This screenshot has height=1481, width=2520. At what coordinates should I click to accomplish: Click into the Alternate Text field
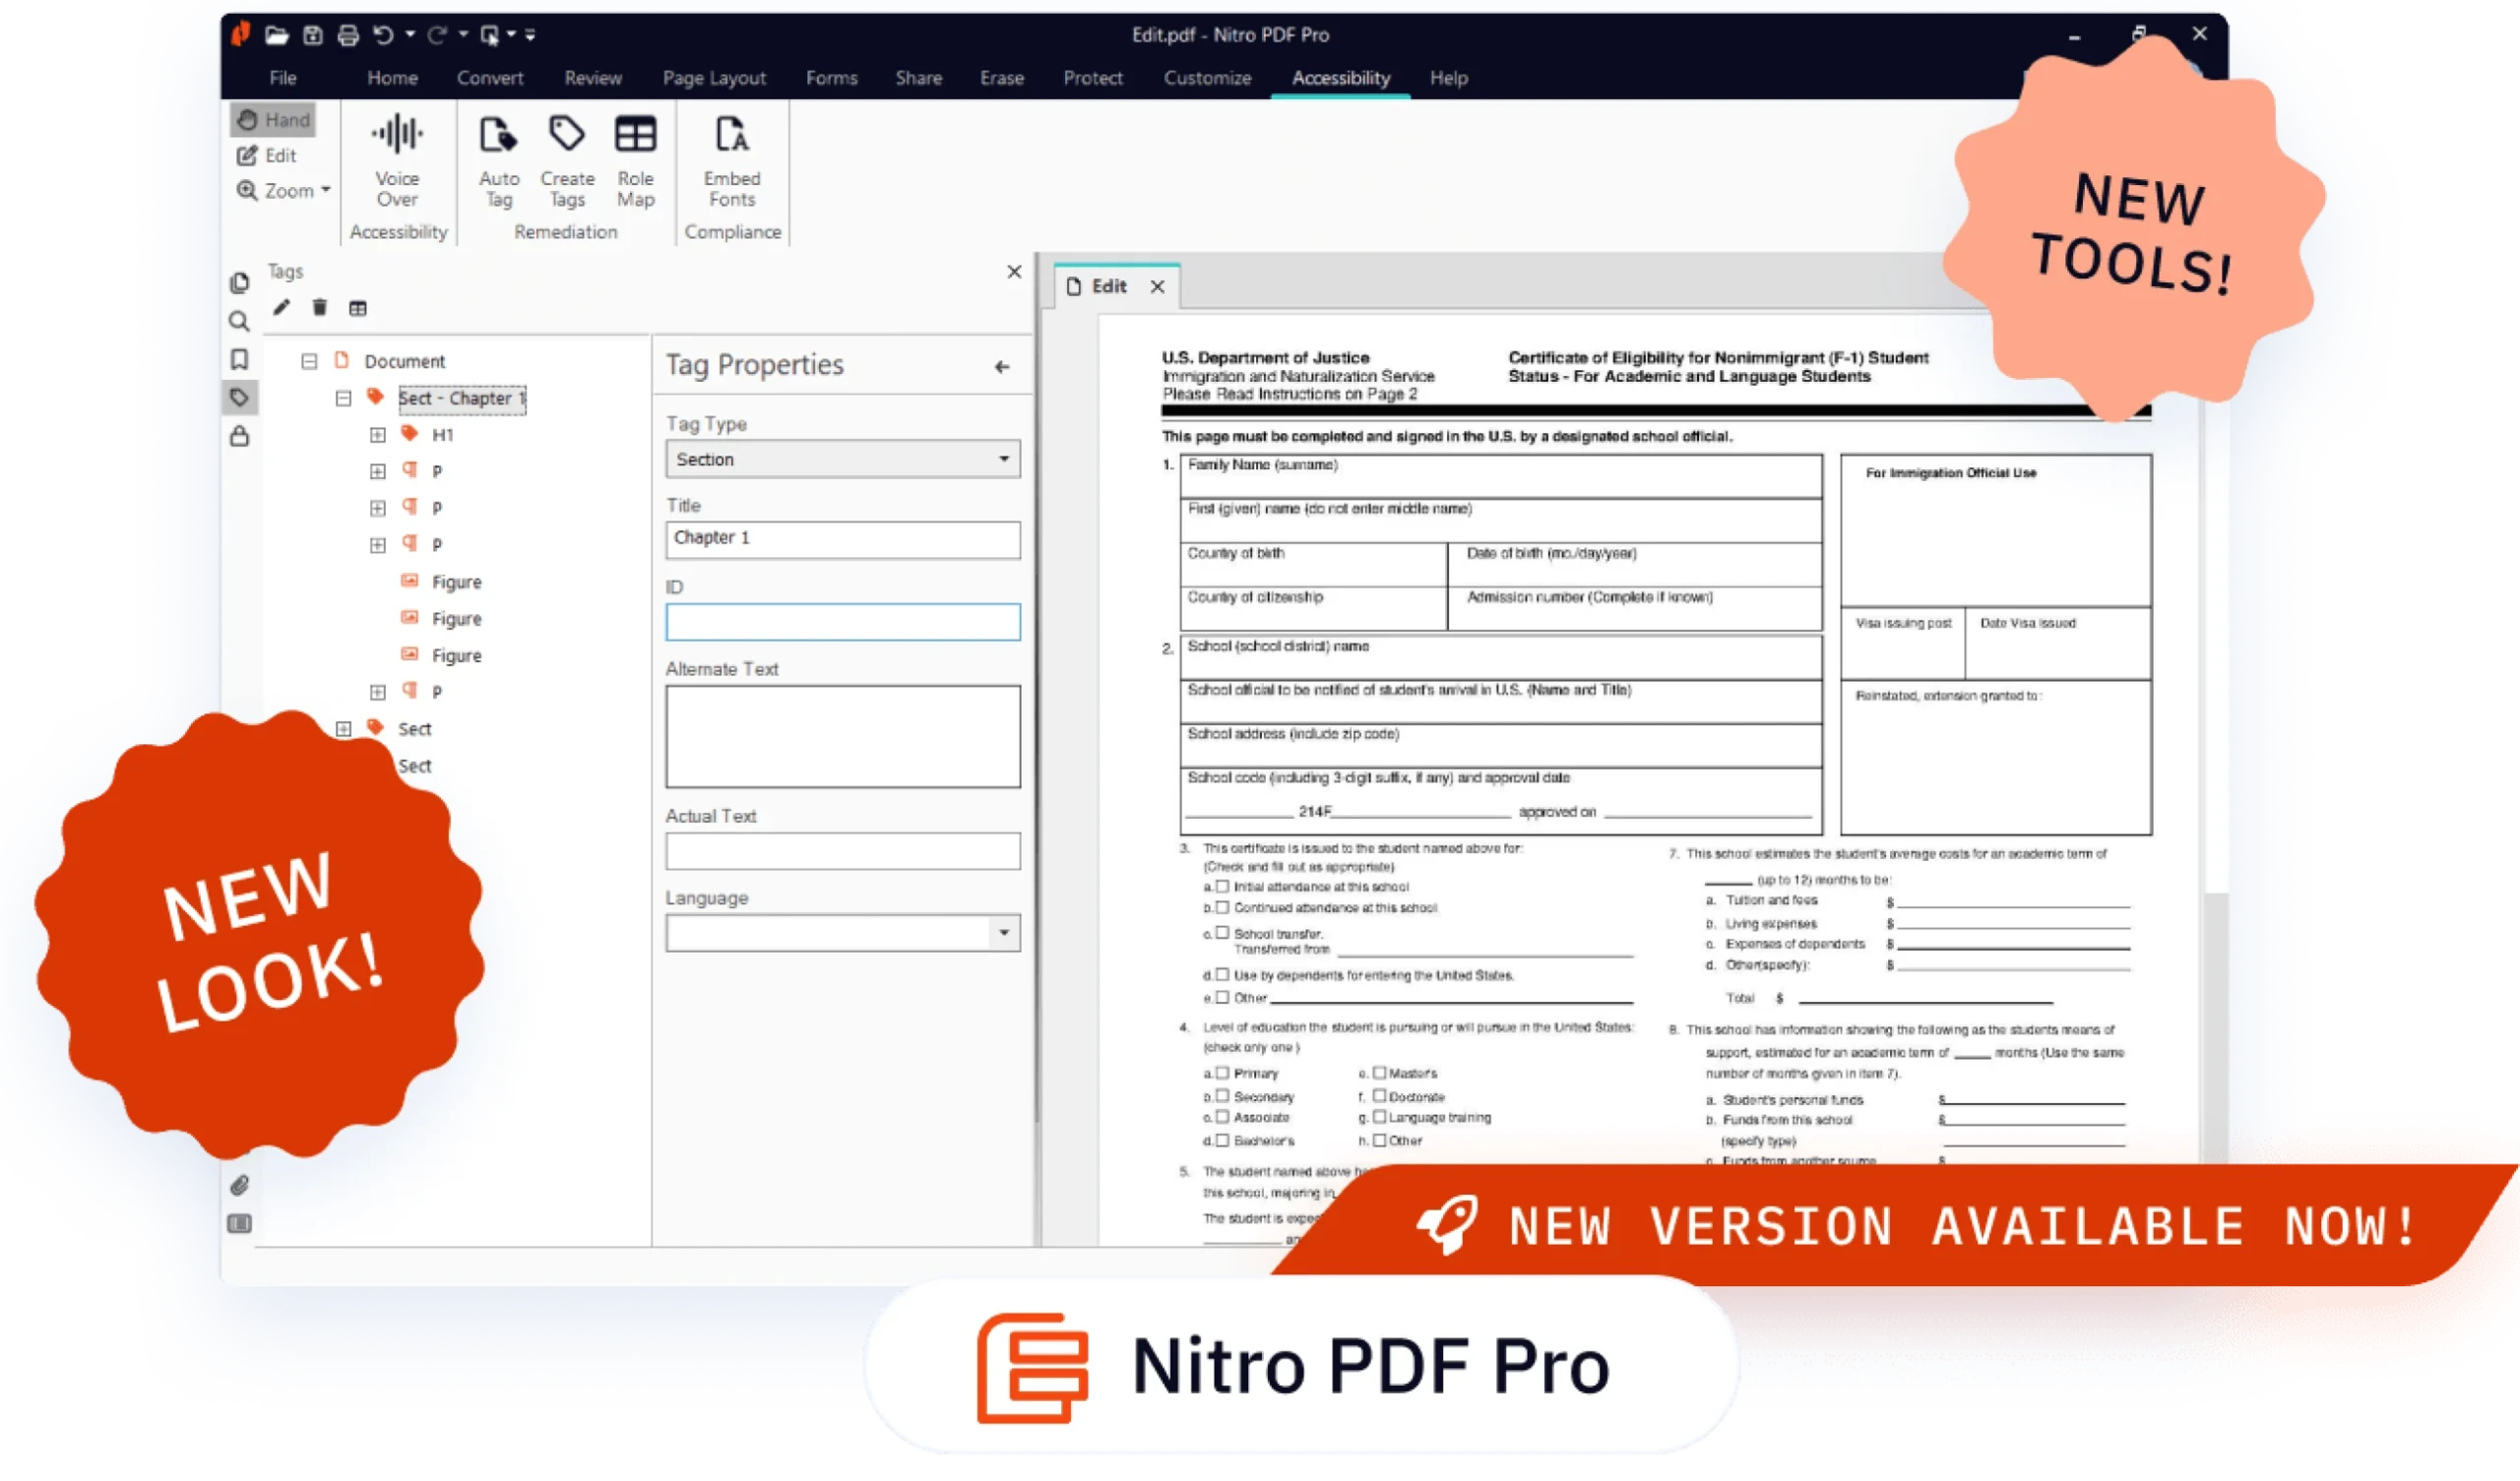(843, 736)
